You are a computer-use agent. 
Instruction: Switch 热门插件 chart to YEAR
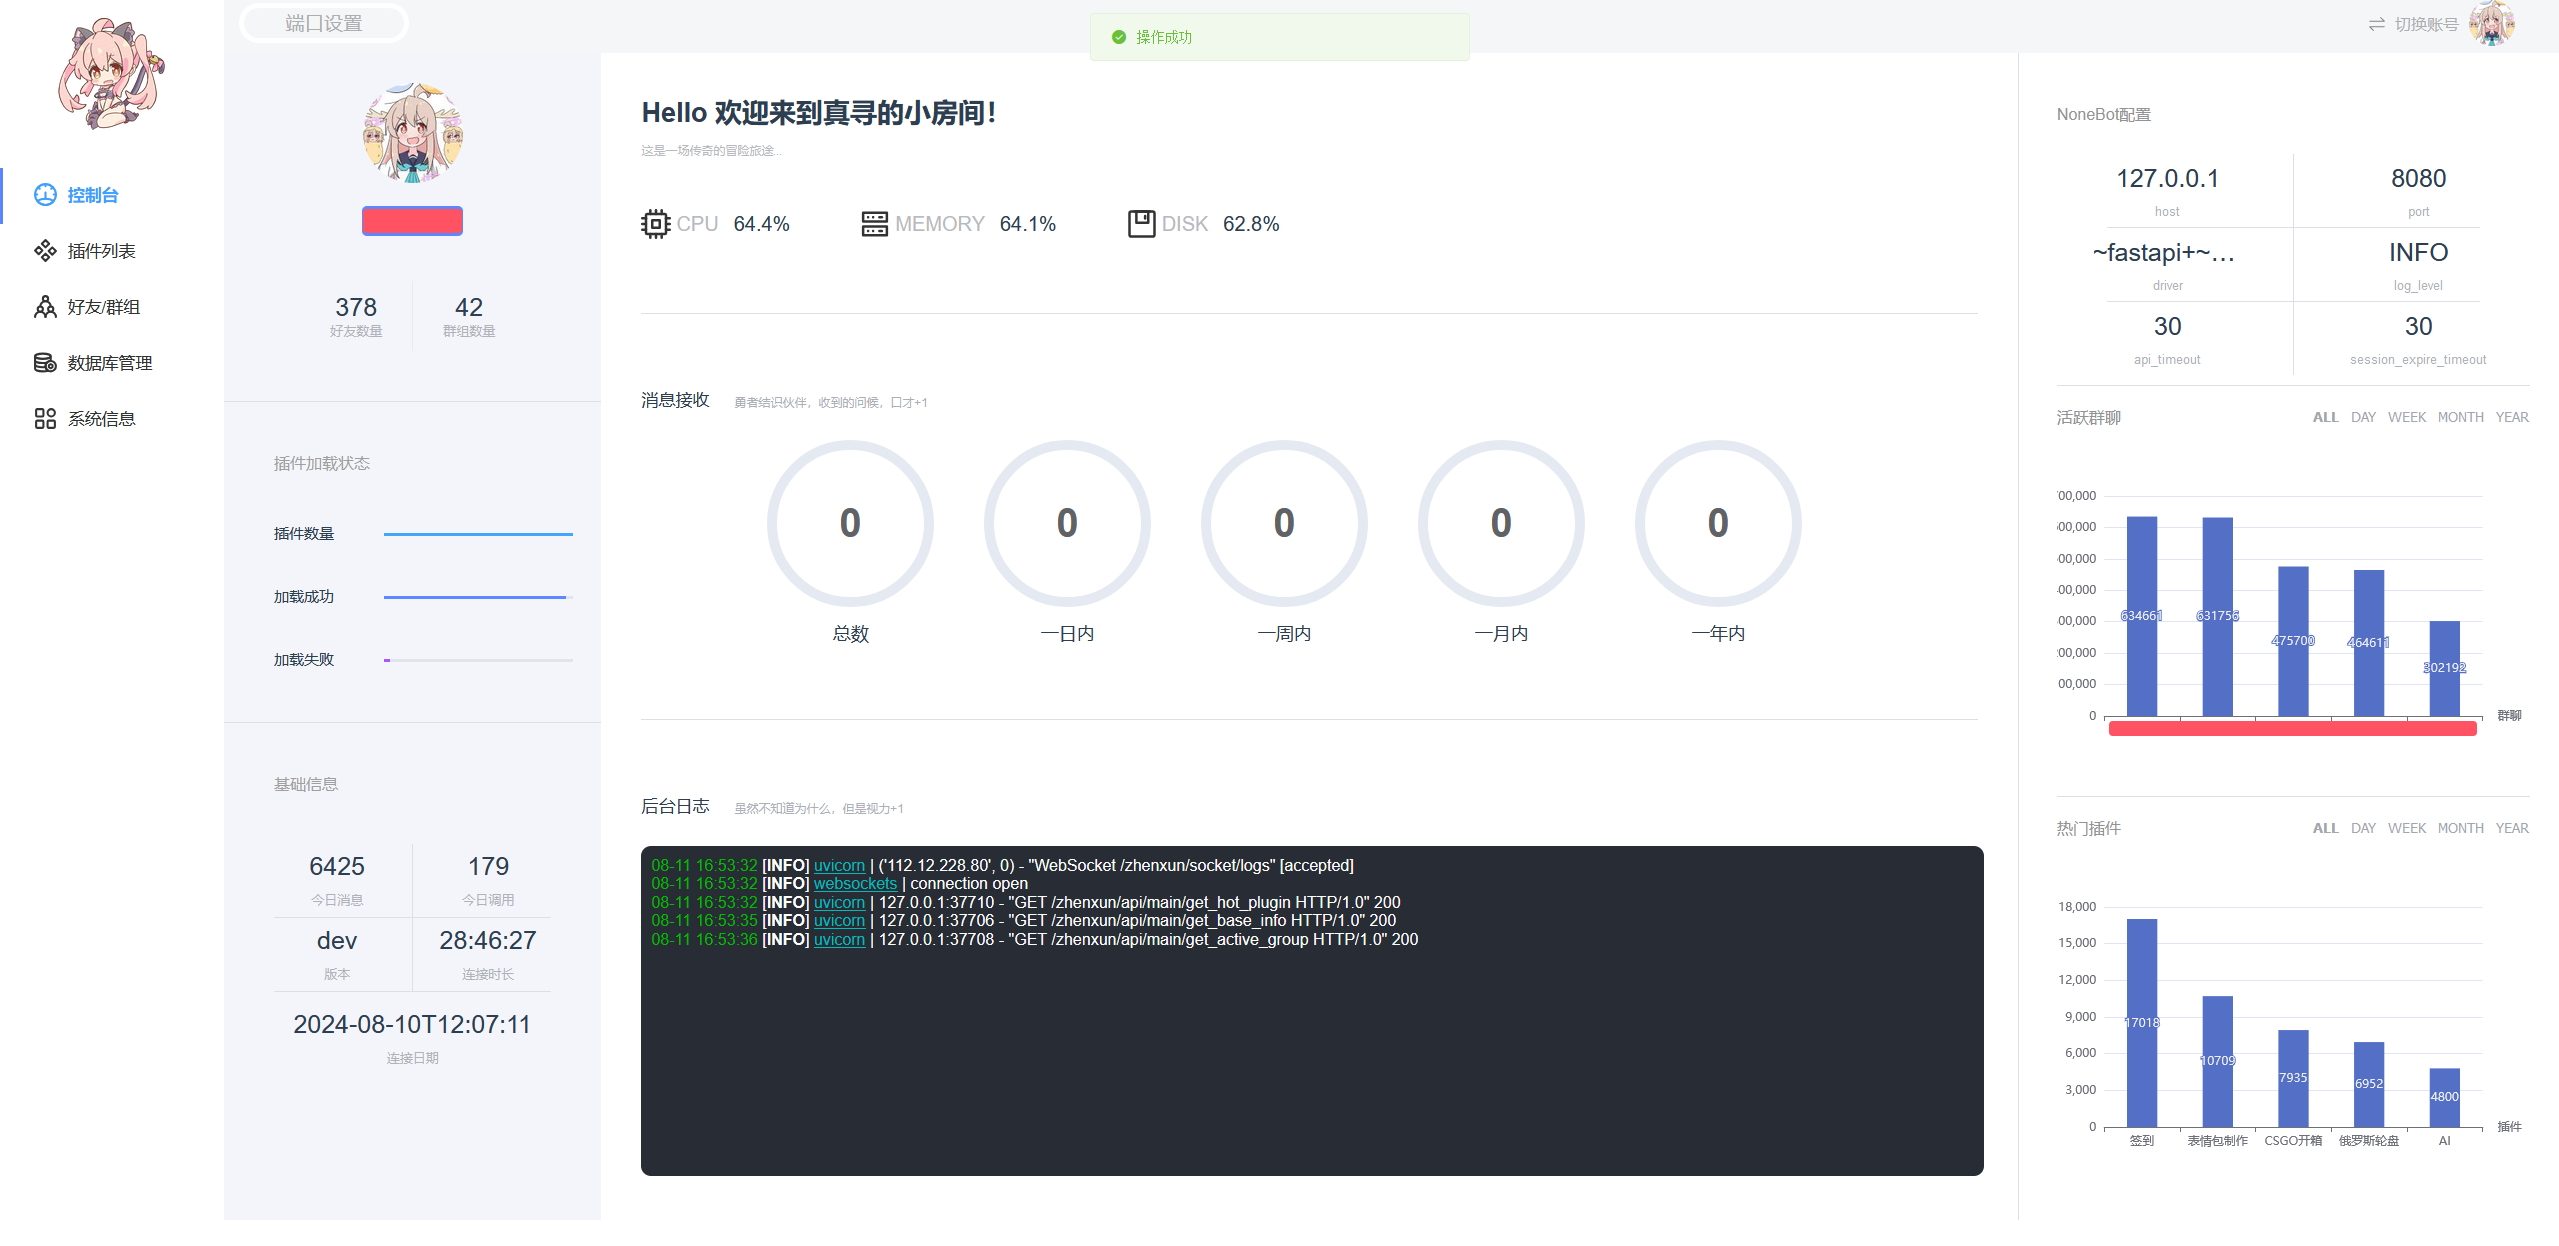pos(2511,828)
